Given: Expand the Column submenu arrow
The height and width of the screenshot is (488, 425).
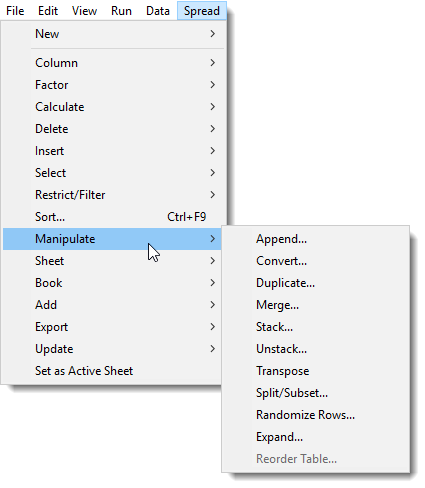Looking at the screenshot, I should [x=212, y=63].
